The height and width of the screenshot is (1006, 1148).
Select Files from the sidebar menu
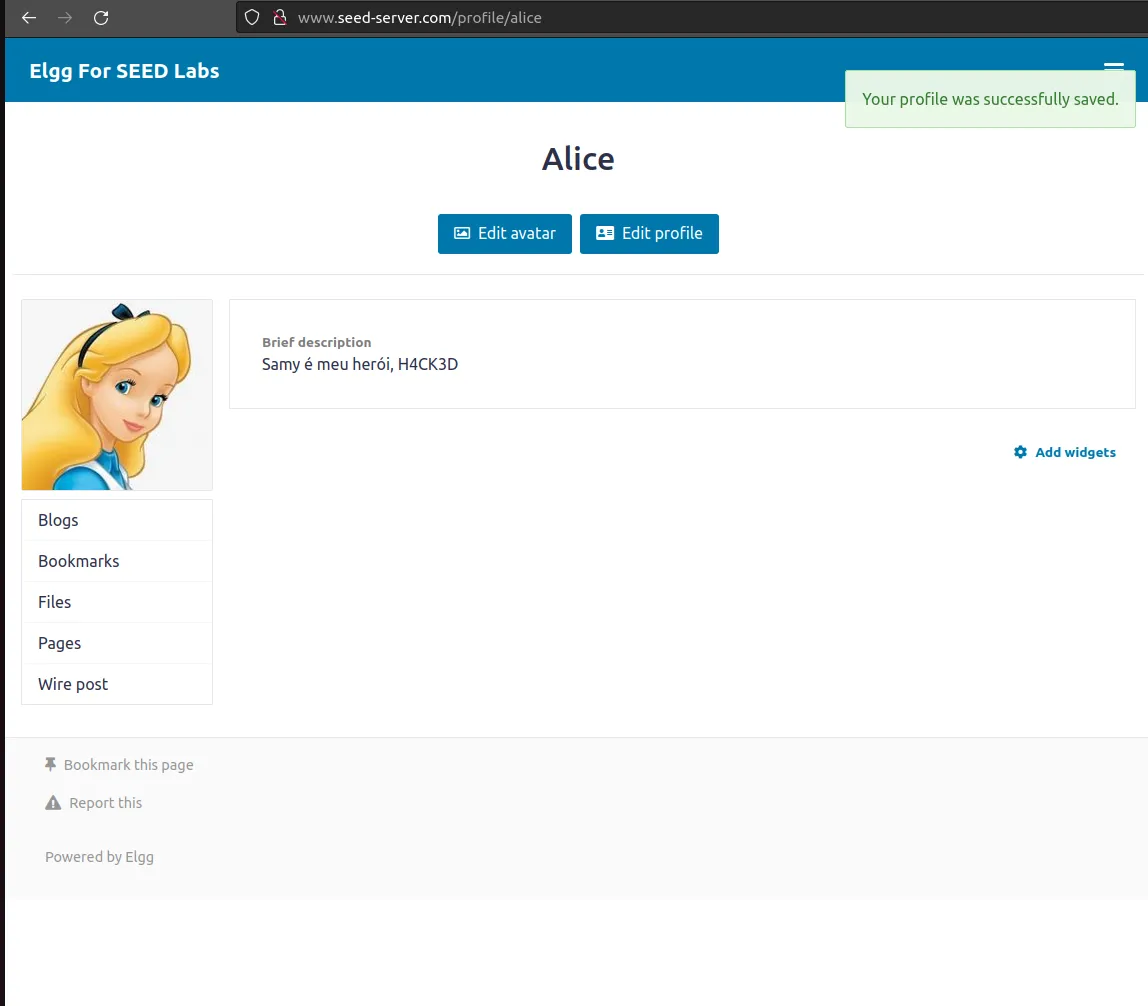point(55,602)
